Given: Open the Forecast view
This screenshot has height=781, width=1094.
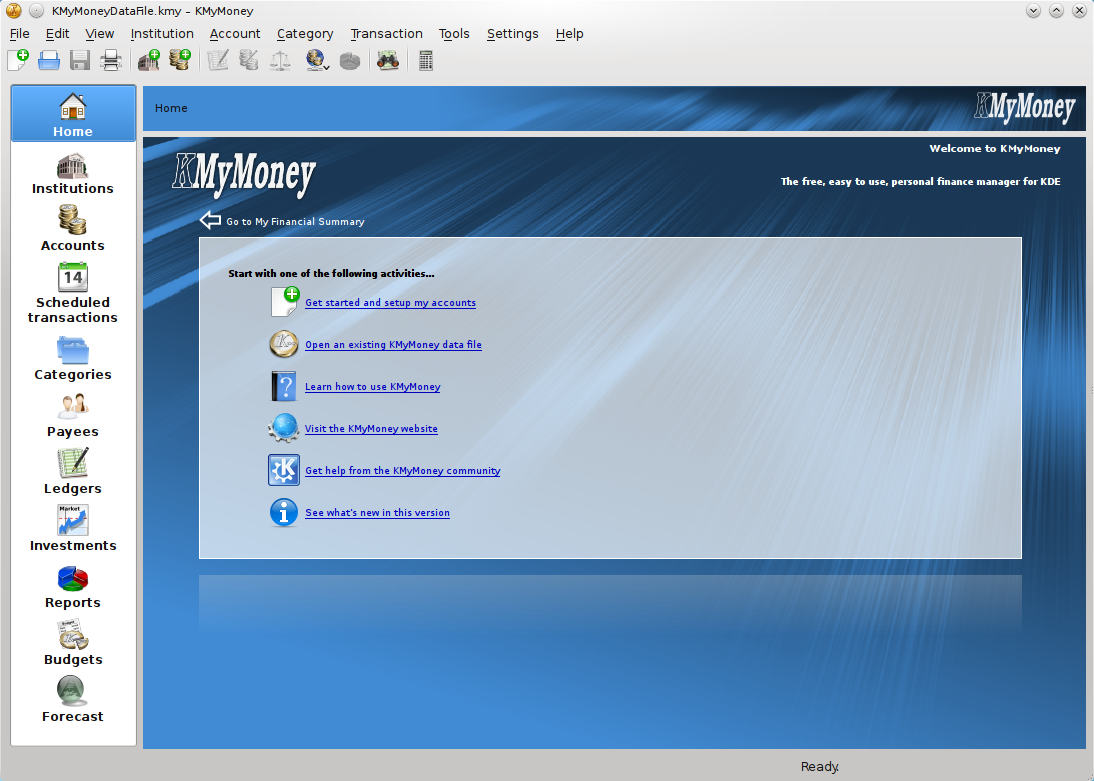Looking at the screenshot, I should coord(73,701).
